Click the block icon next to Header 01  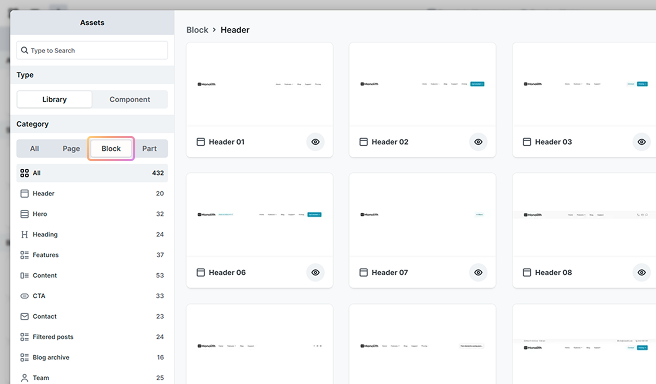pyautogui.click(x=201, y=142)
